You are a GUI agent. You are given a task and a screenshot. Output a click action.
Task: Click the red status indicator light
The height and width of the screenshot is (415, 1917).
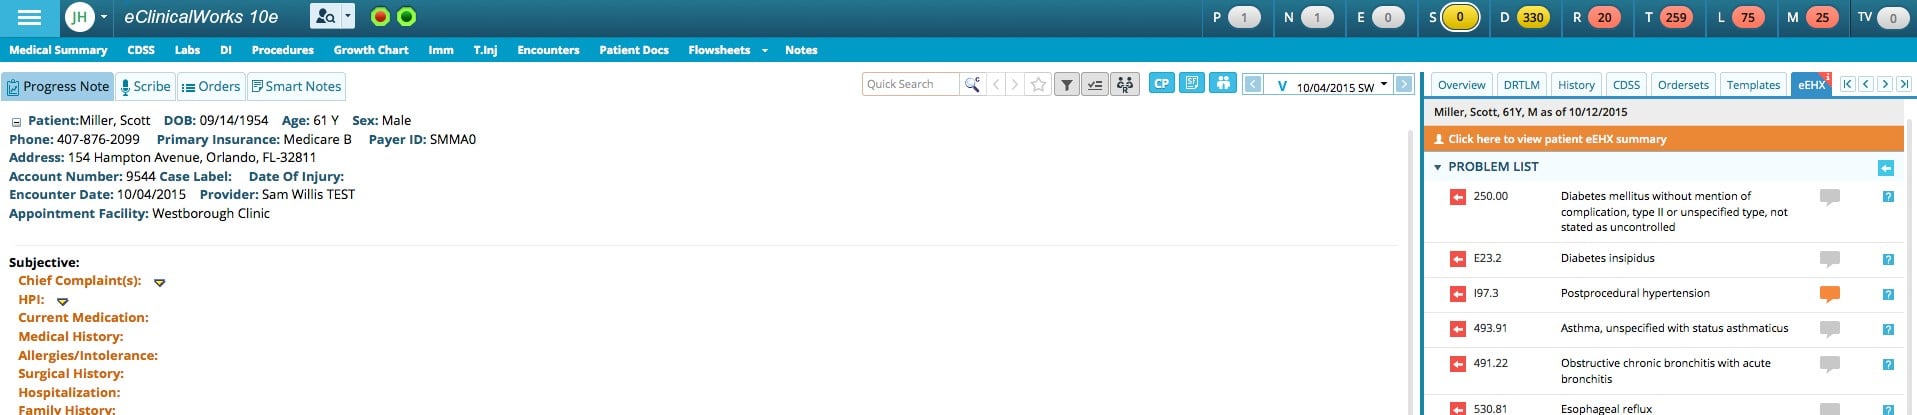click(380, 17)
